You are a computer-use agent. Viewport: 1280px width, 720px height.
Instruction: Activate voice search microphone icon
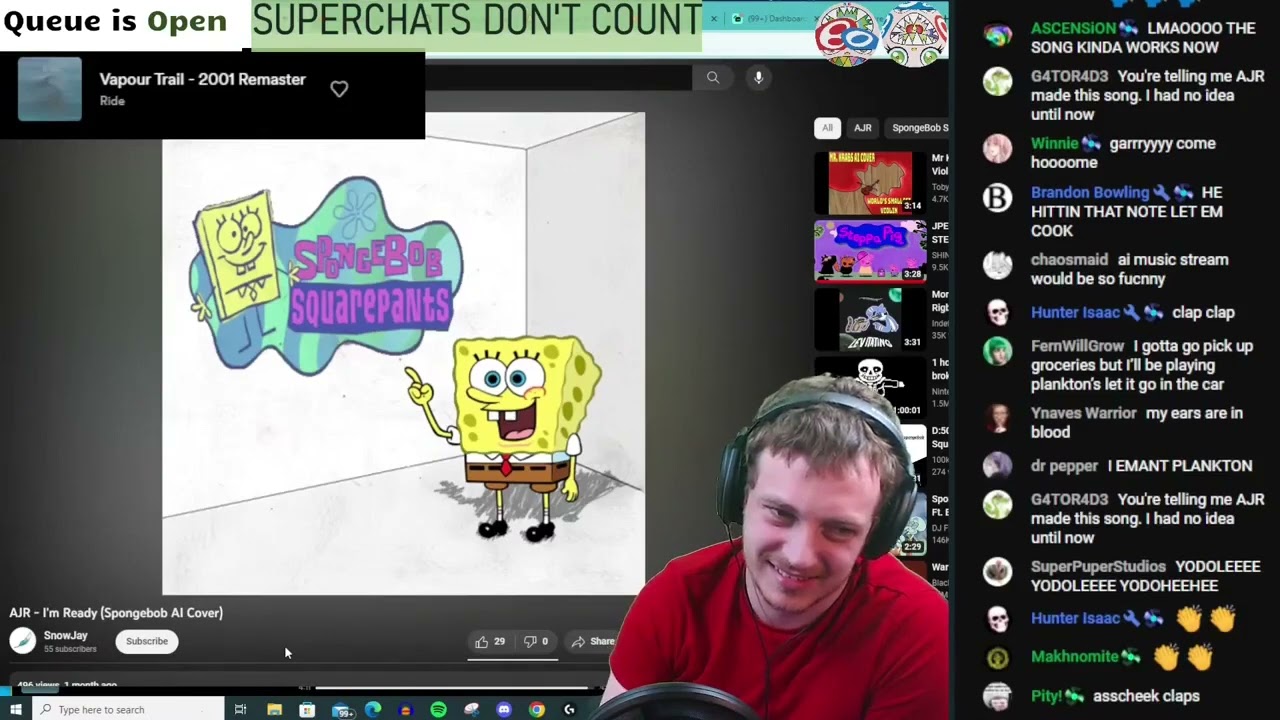(758, 77)
